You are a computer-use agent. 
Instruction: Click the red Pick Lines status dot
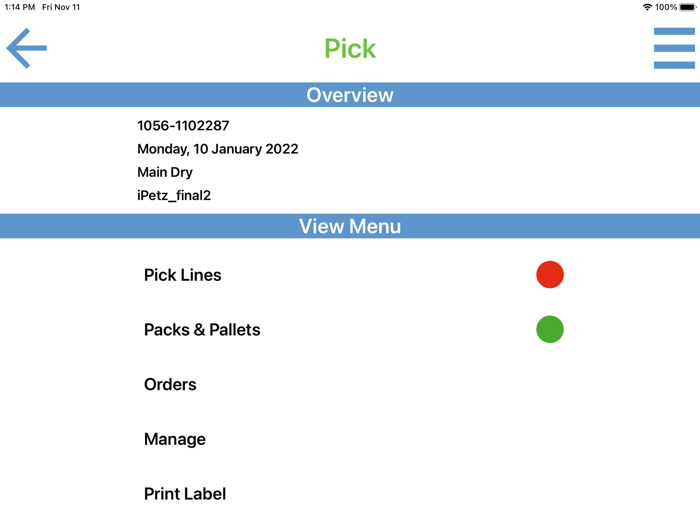coord(550,275)
